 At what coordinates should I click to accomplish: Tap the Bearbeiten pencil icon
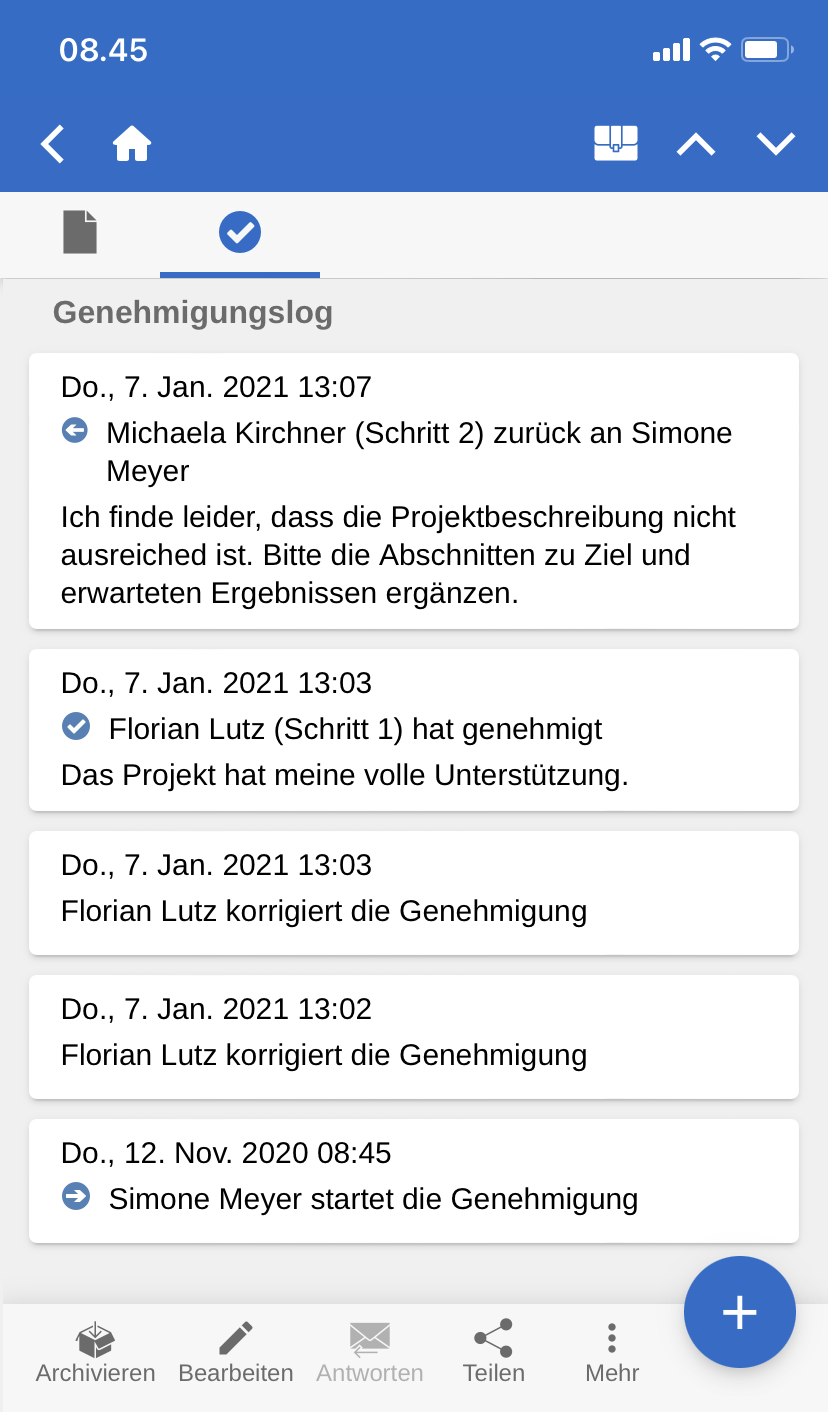(236, 1339)
